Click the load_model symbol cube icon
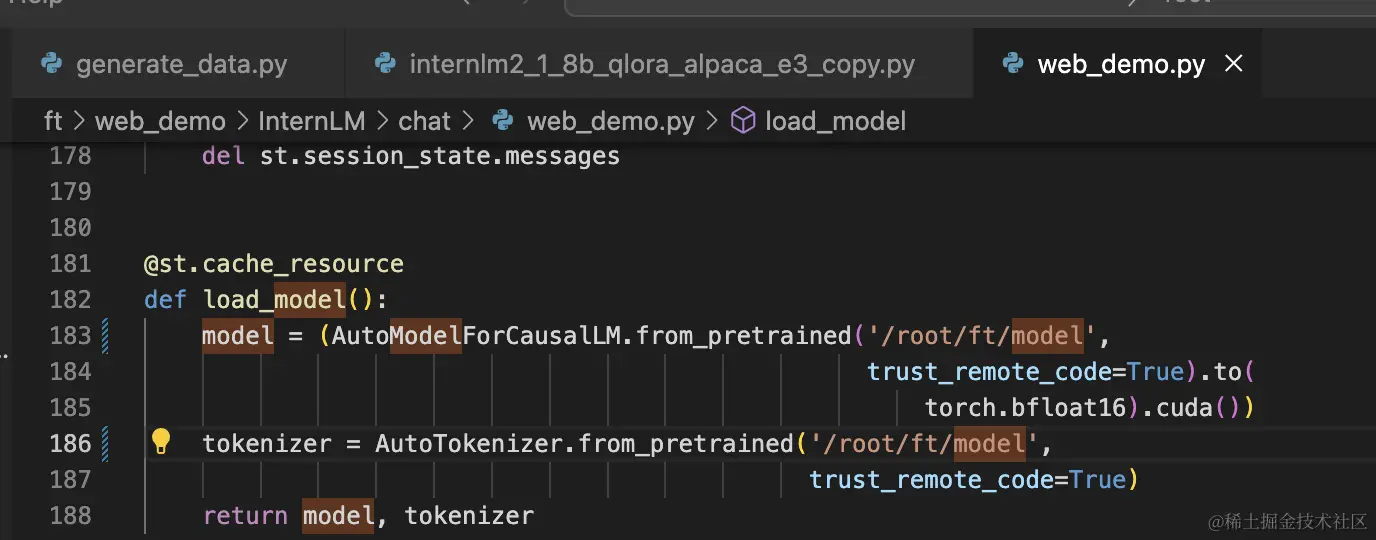The height and width of the screenshot is (540, 1376). [x=743, y=121]
